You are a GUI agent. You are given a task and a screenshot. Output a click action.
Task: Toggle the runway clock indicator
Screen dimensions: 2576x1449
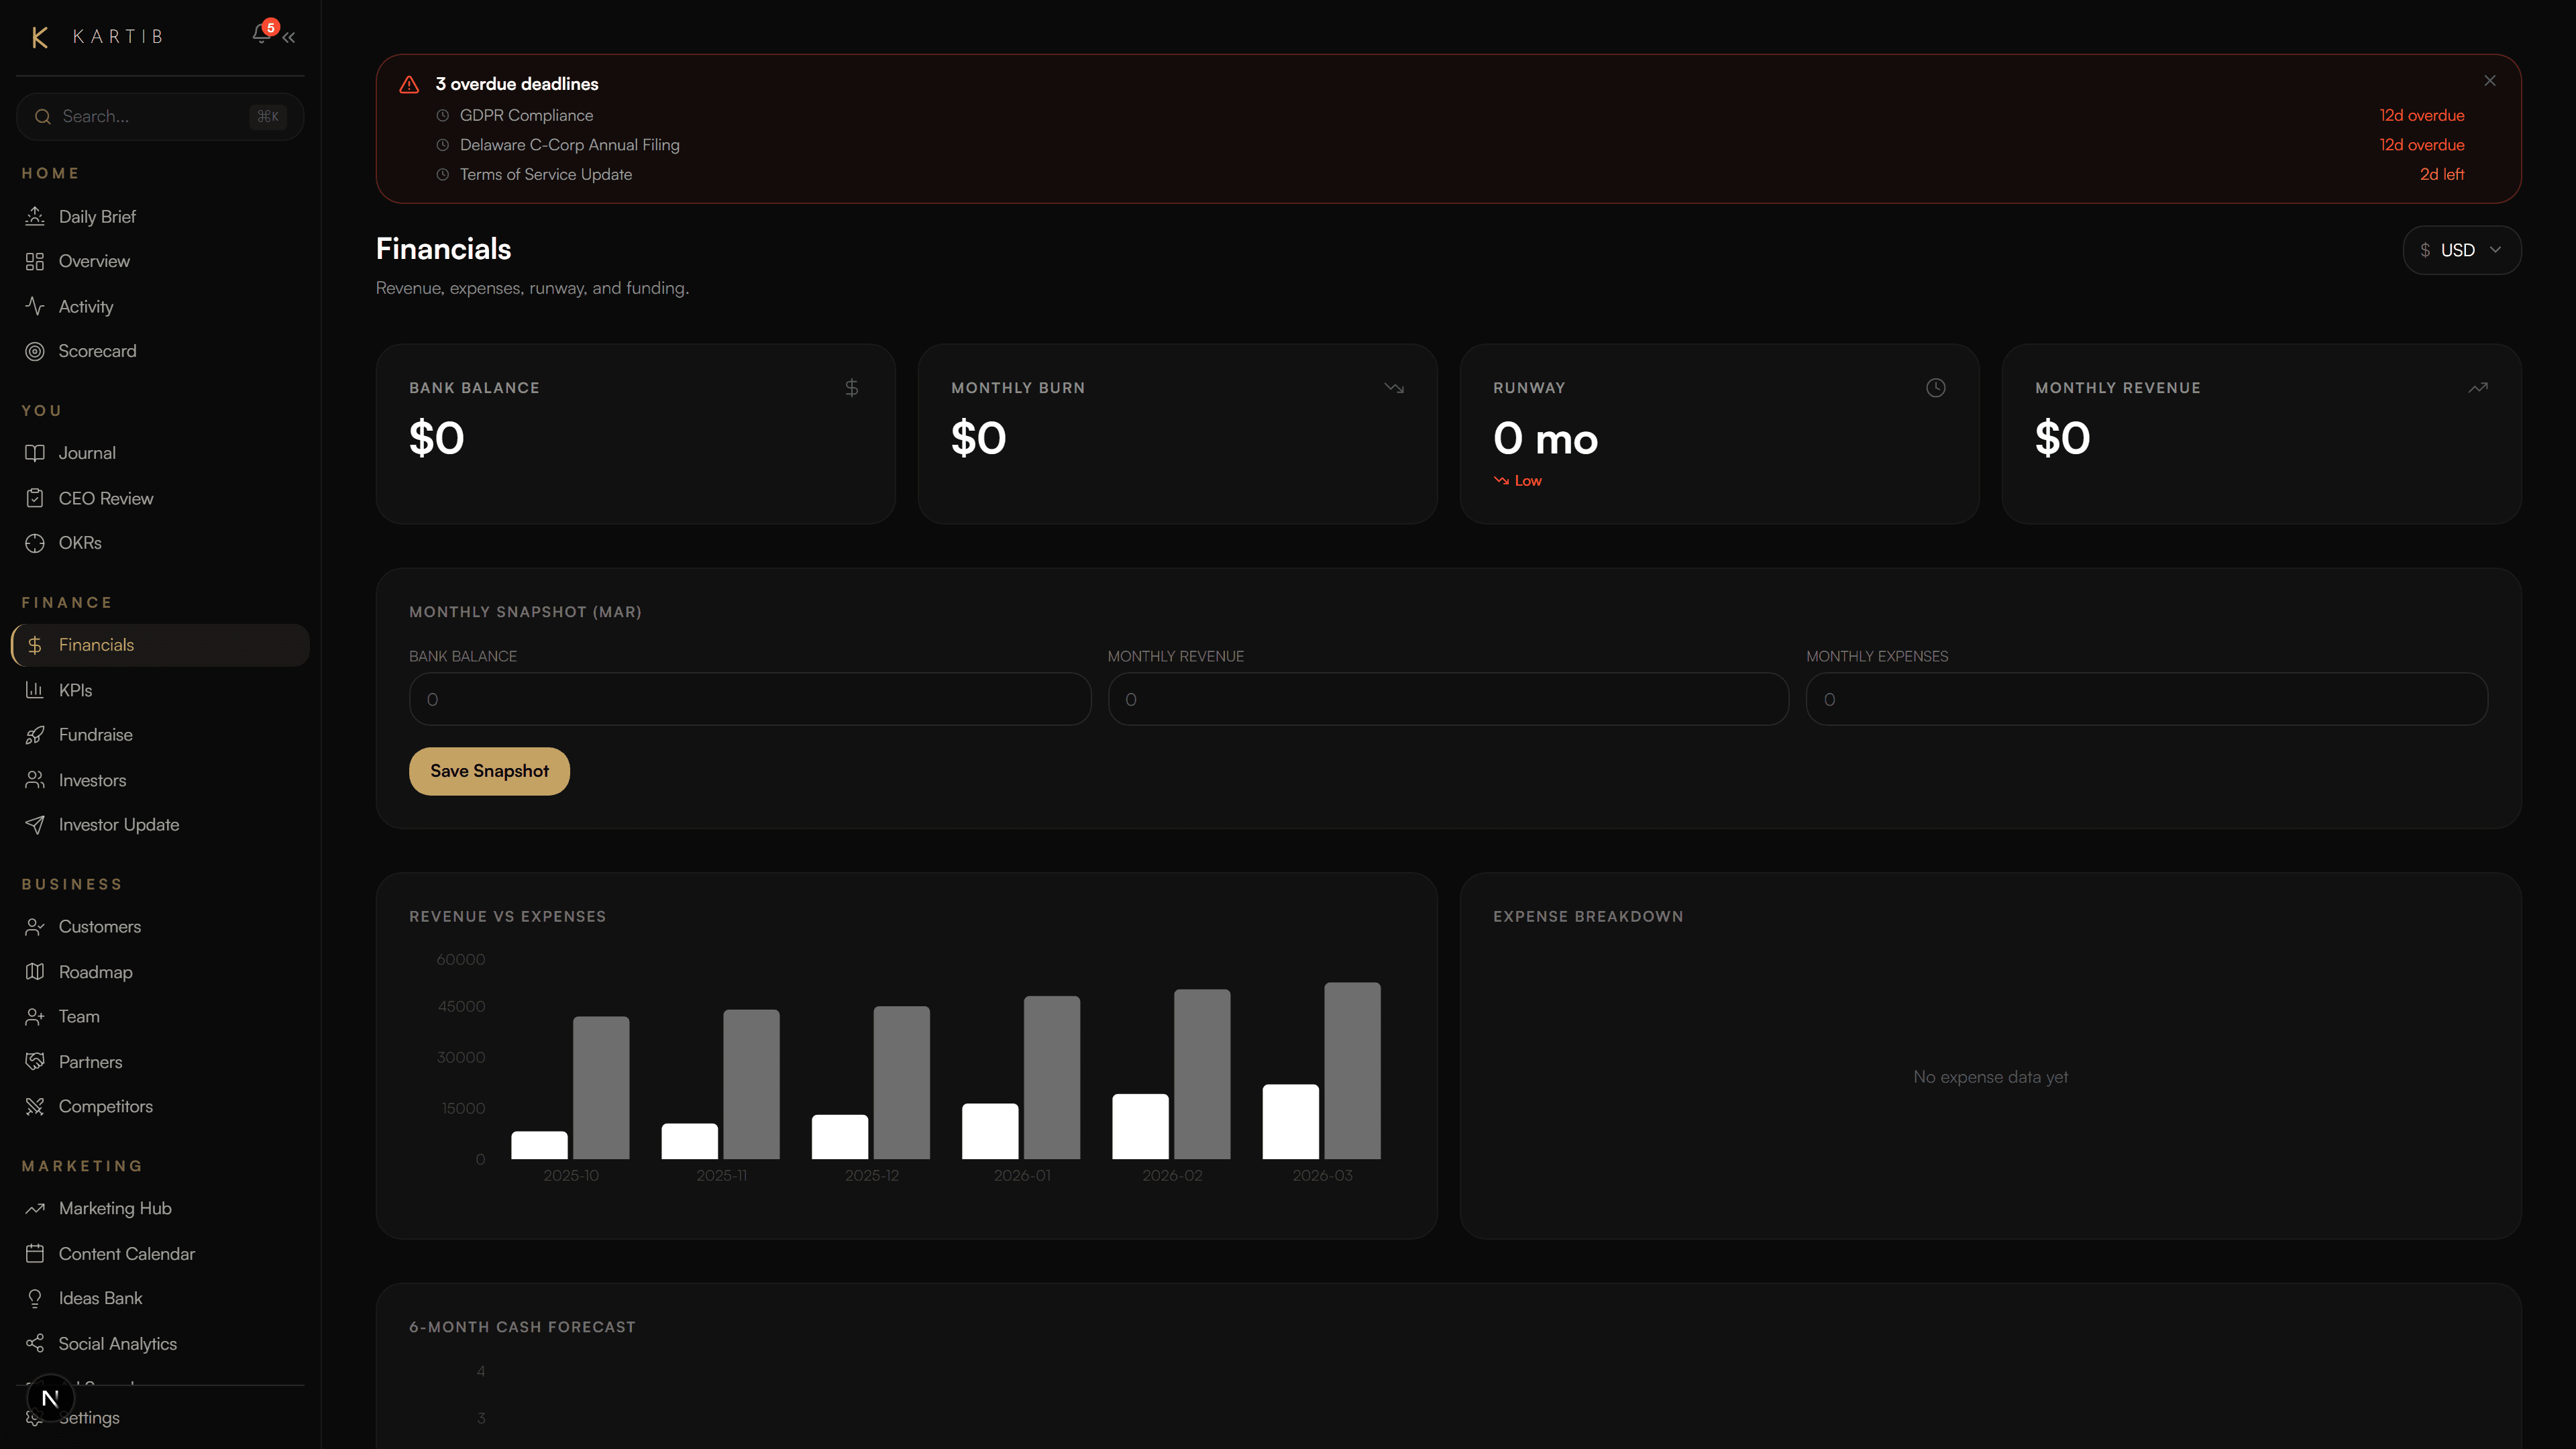(1935, 387)
